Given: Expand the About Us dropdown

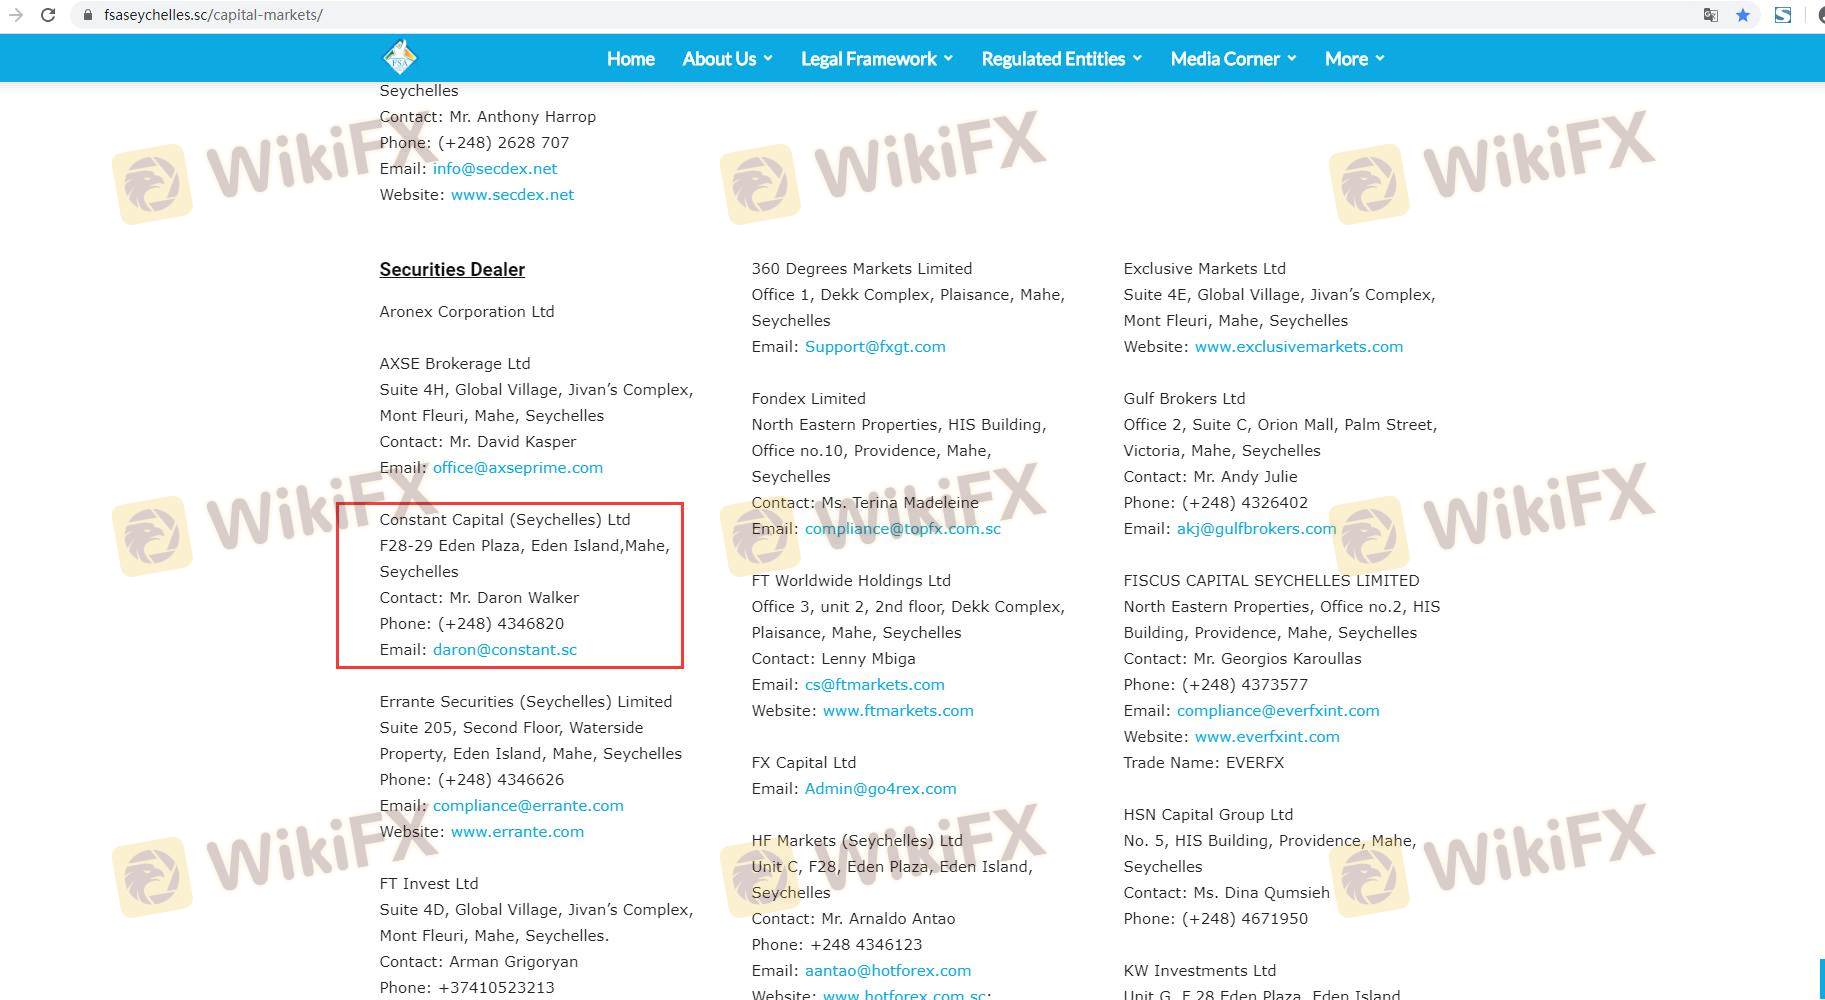Looking at the screenshot, I should pyautogui.click(x=727, y=59).
